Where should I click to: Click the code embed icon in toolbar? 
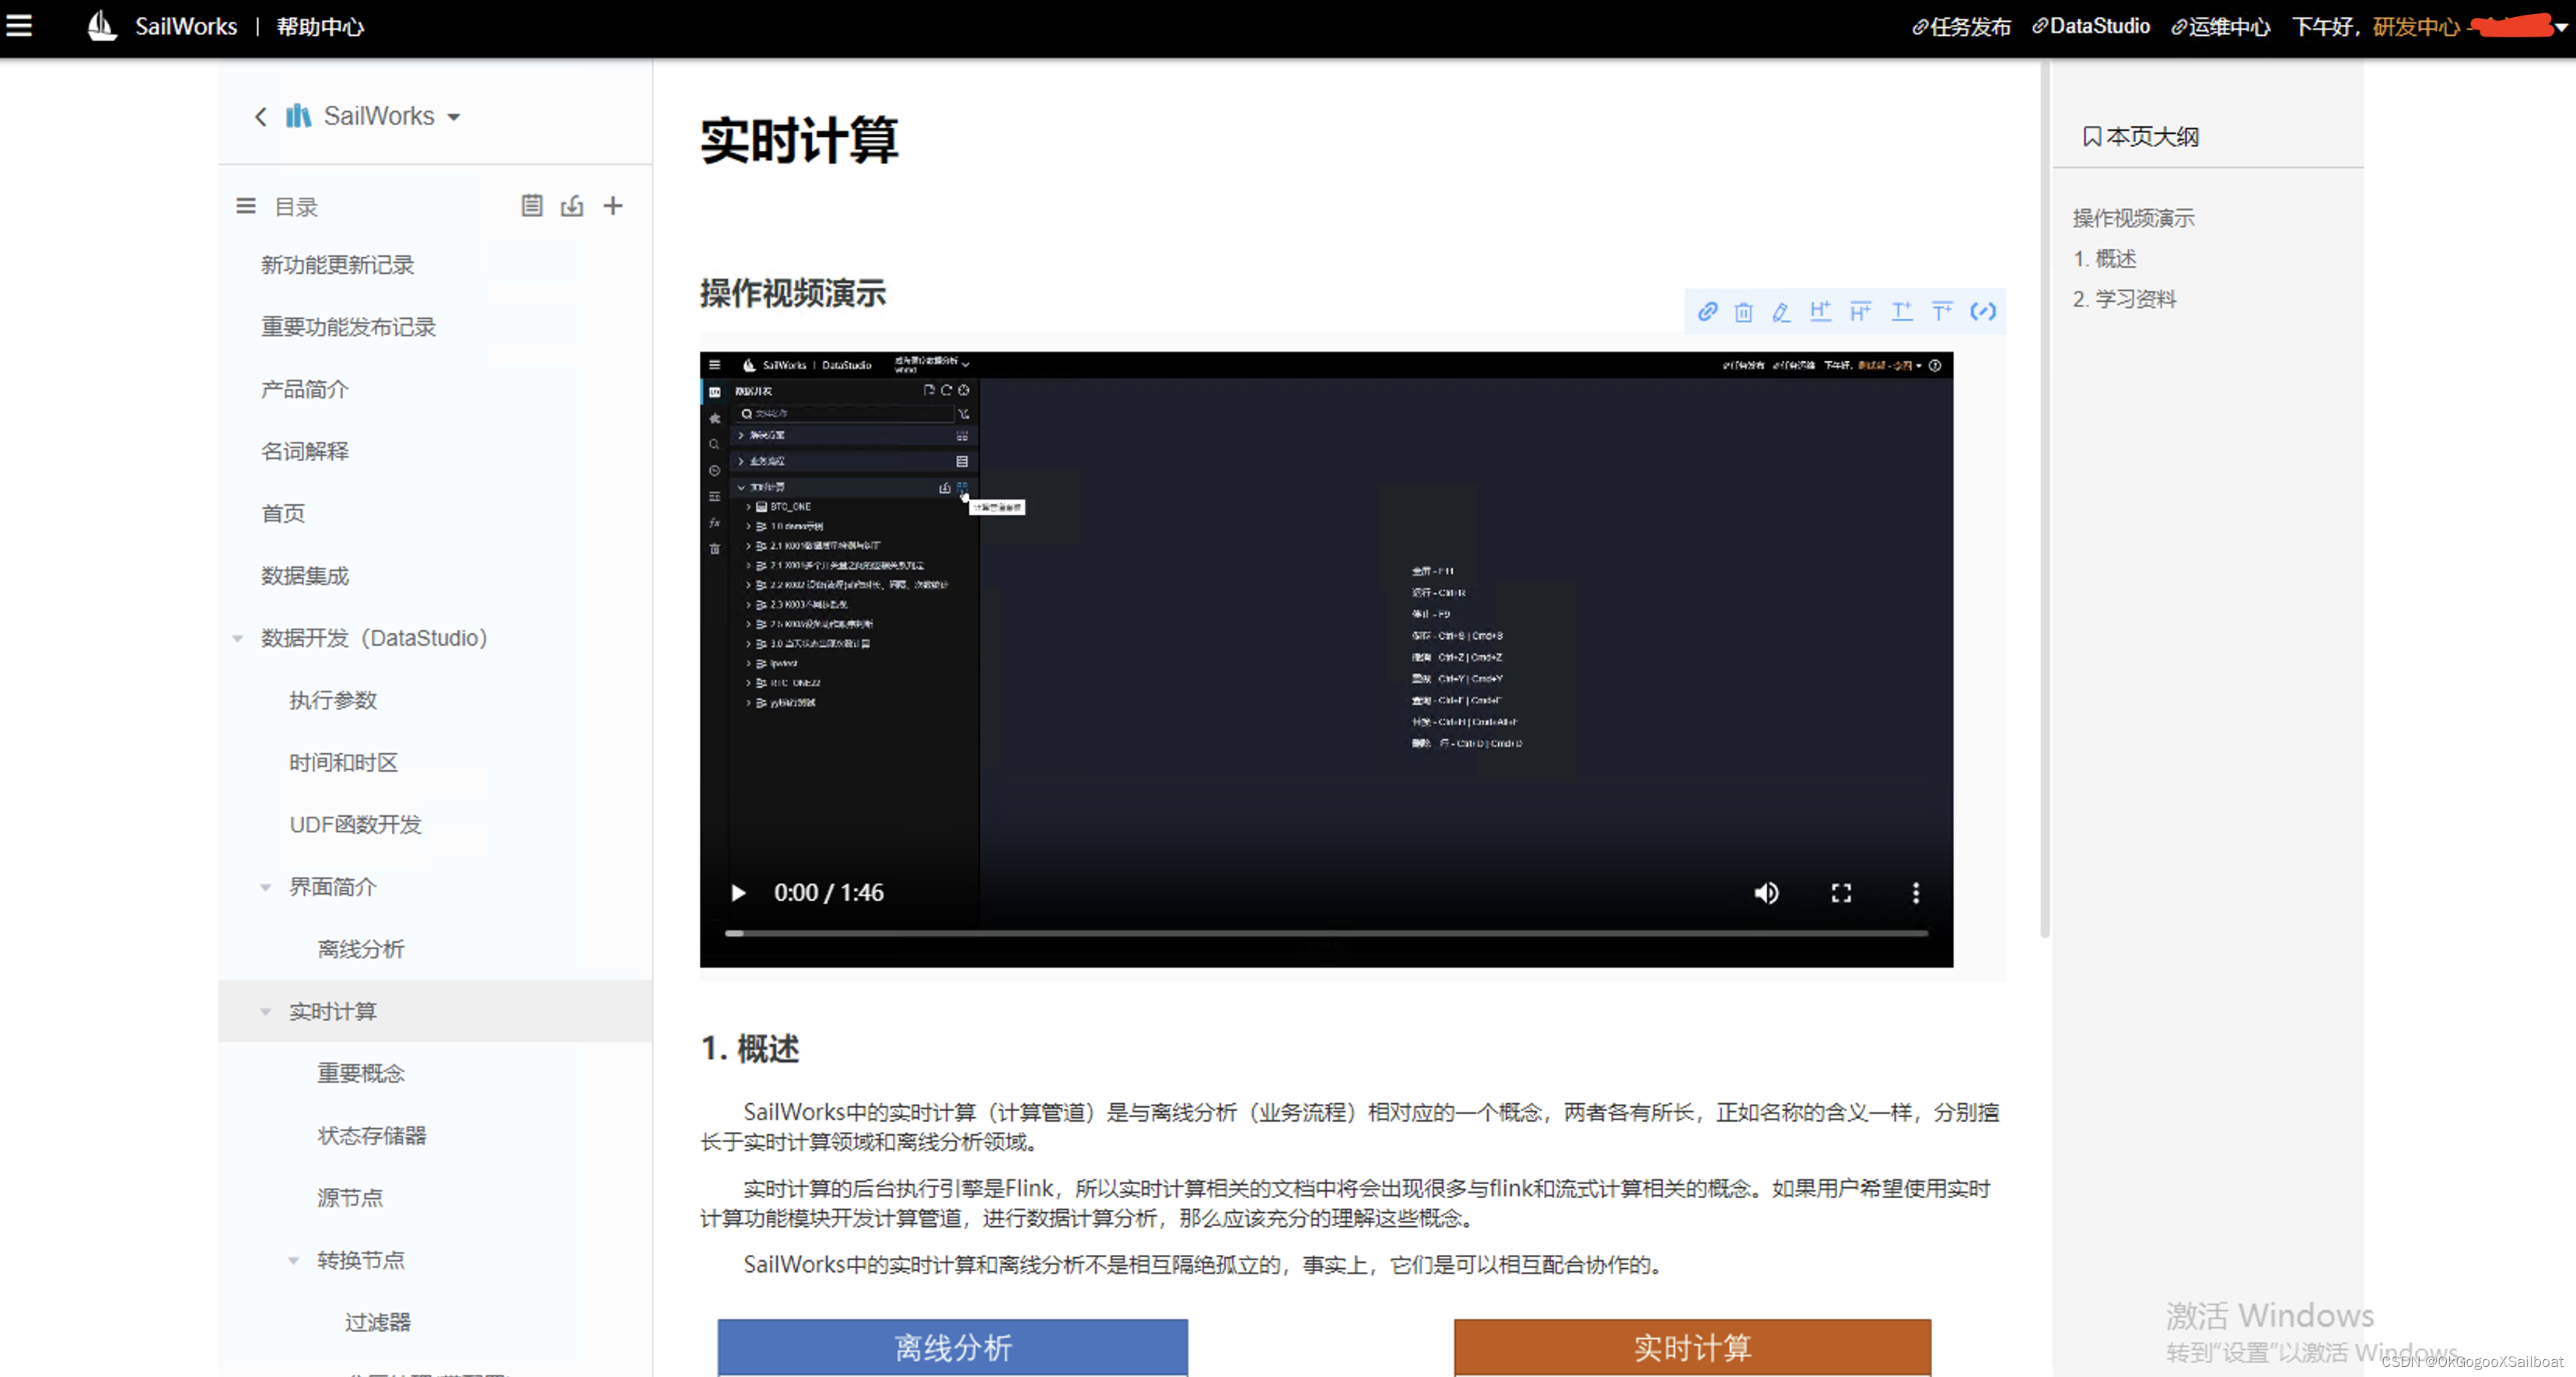pos(1983,312)
